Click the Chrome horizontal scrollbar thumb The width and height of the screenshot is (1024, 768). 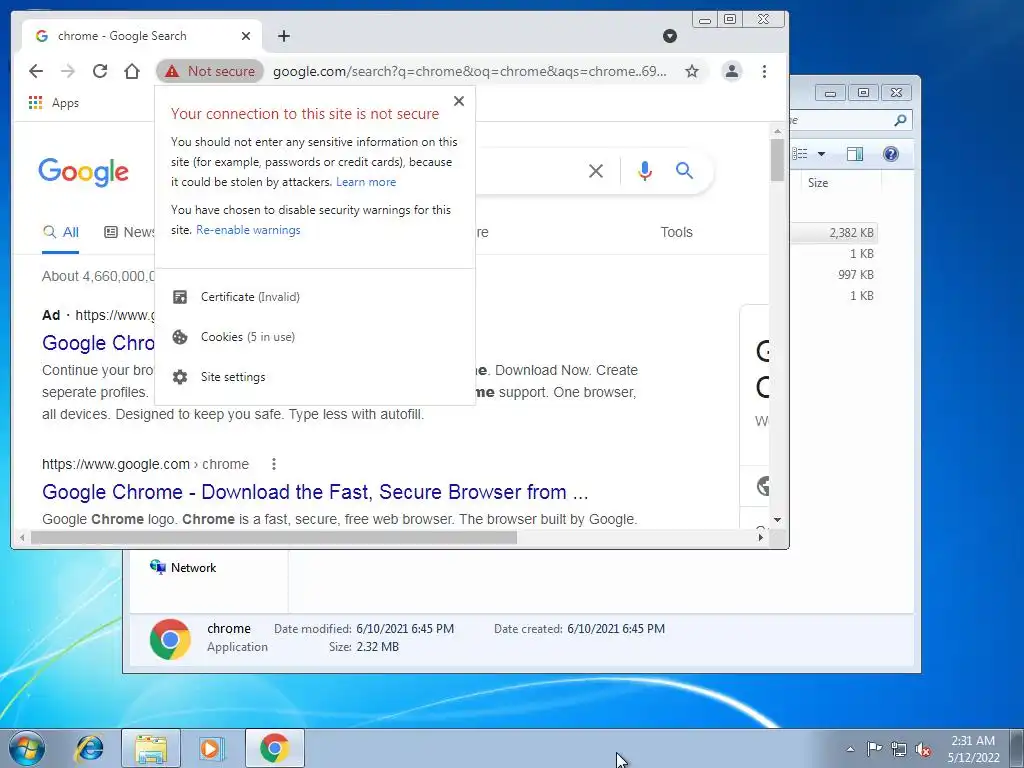[274, 537]
